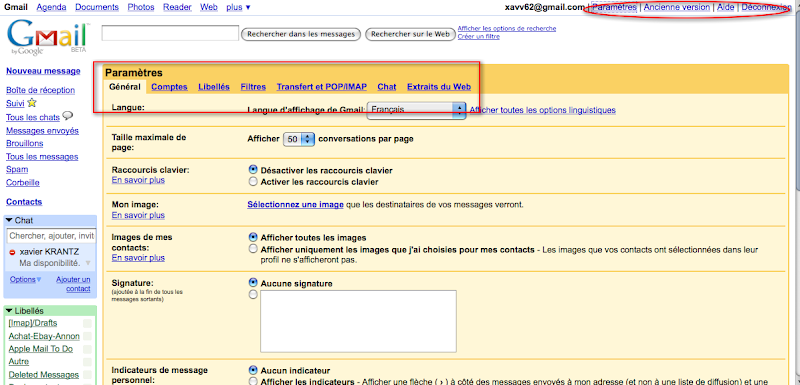
Task: Click the red busy status icon for xavier KRANTZ
Action: click(x=12, y=252)
